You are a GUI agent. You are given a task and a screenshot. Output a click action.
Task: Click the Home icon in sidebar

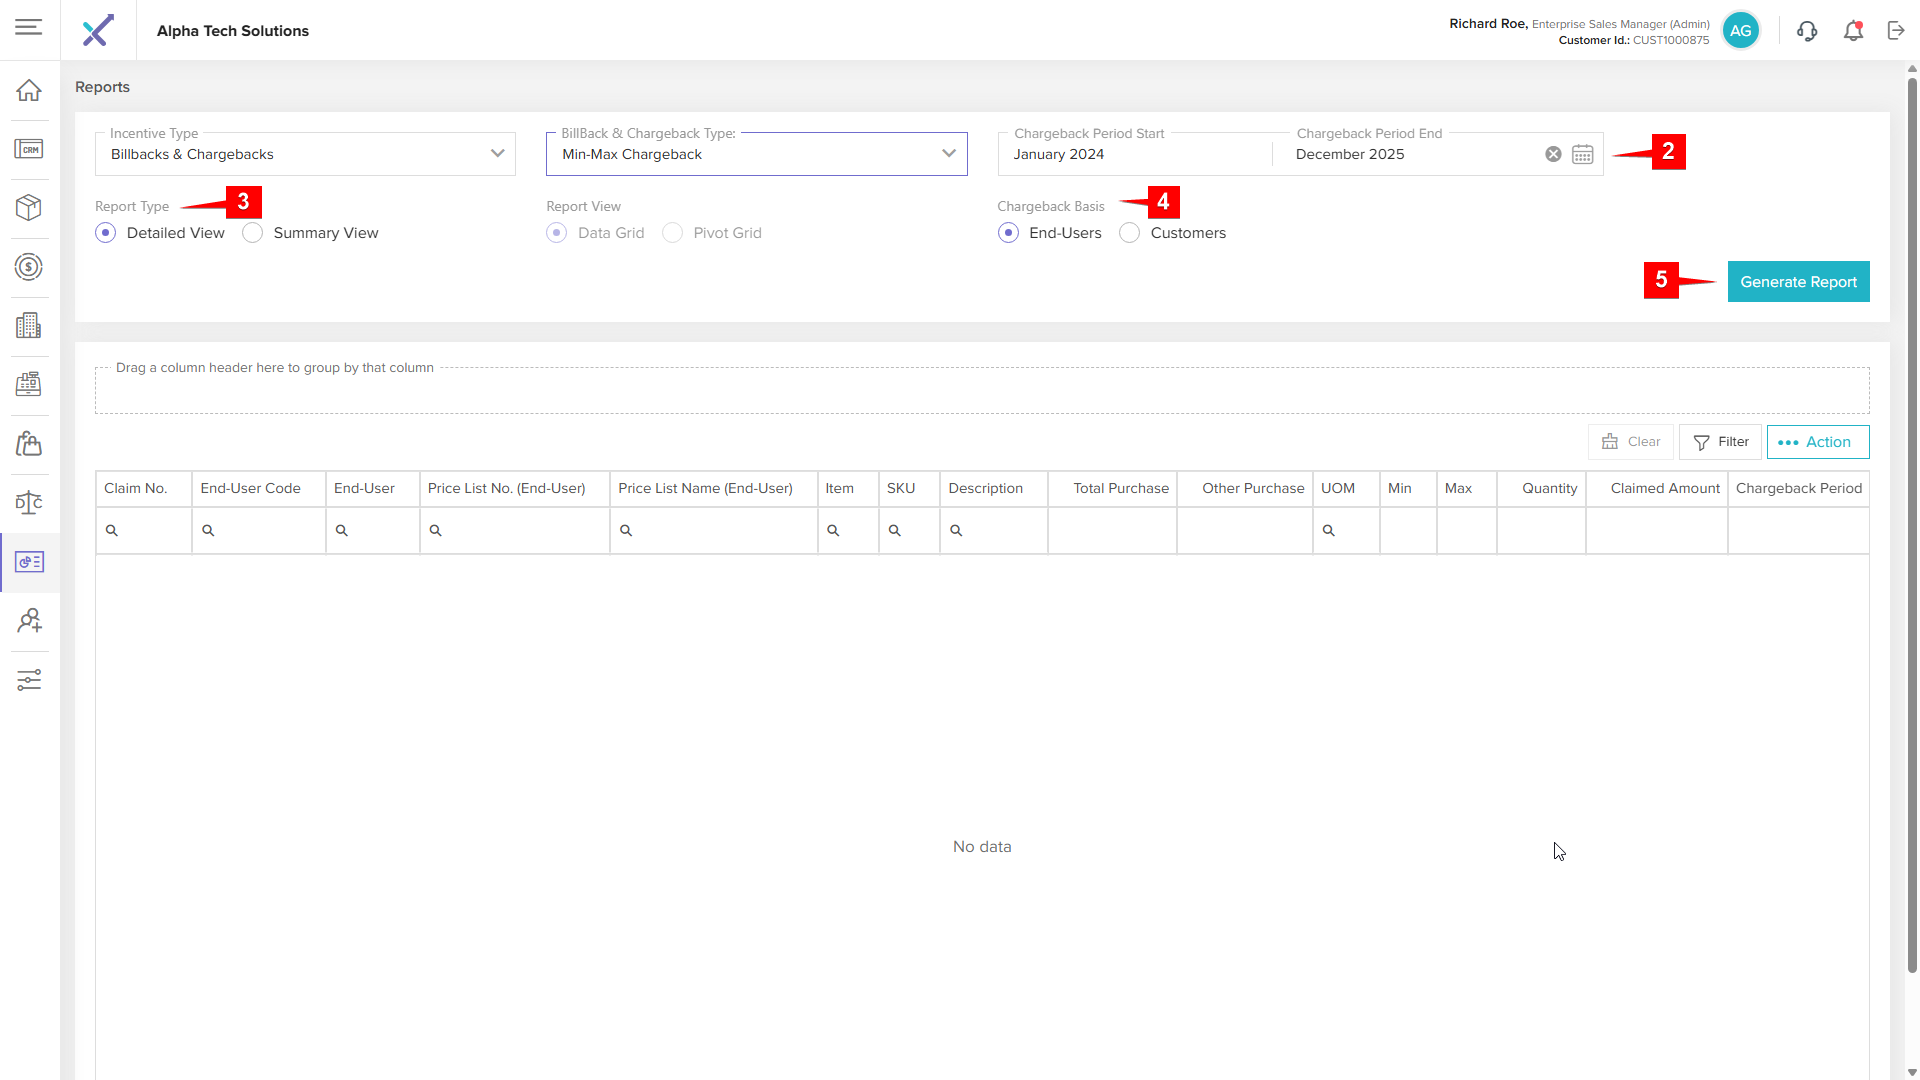pyautogui.click(x=29, y=90)
